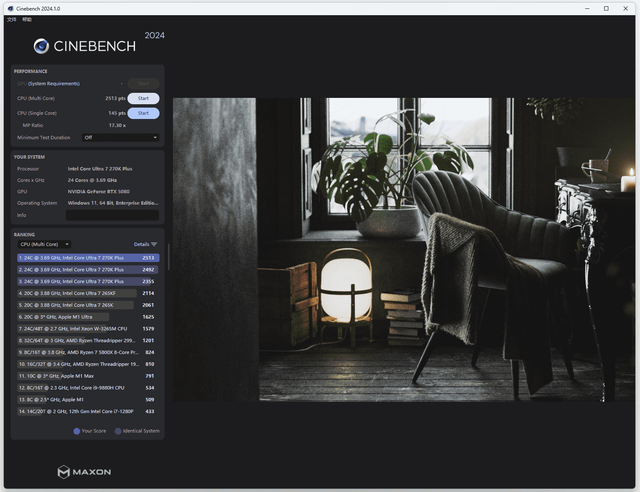Viewport: 640px width, 492px height.
Task: Select the Core i9-9880H ranking row
Action: pos(88,388)
